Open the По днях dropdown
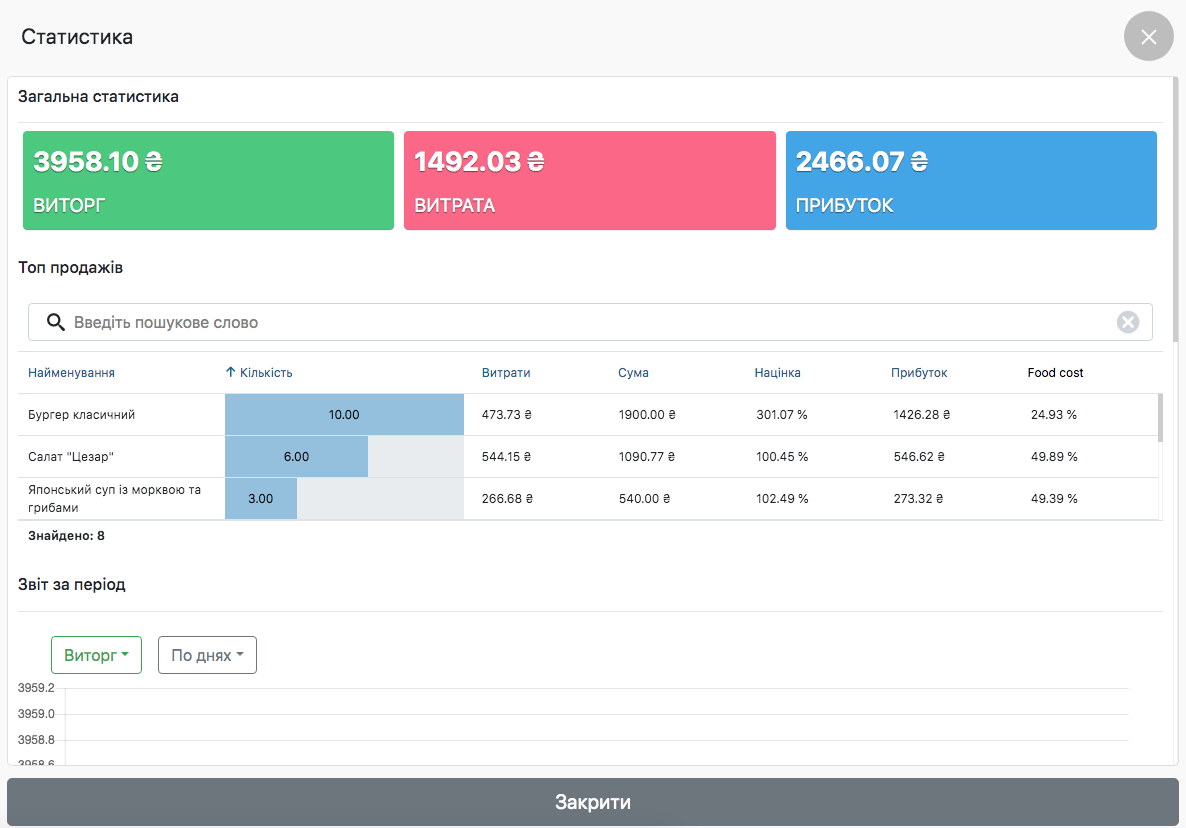The image size is (1186, 828). coord(207,655)
